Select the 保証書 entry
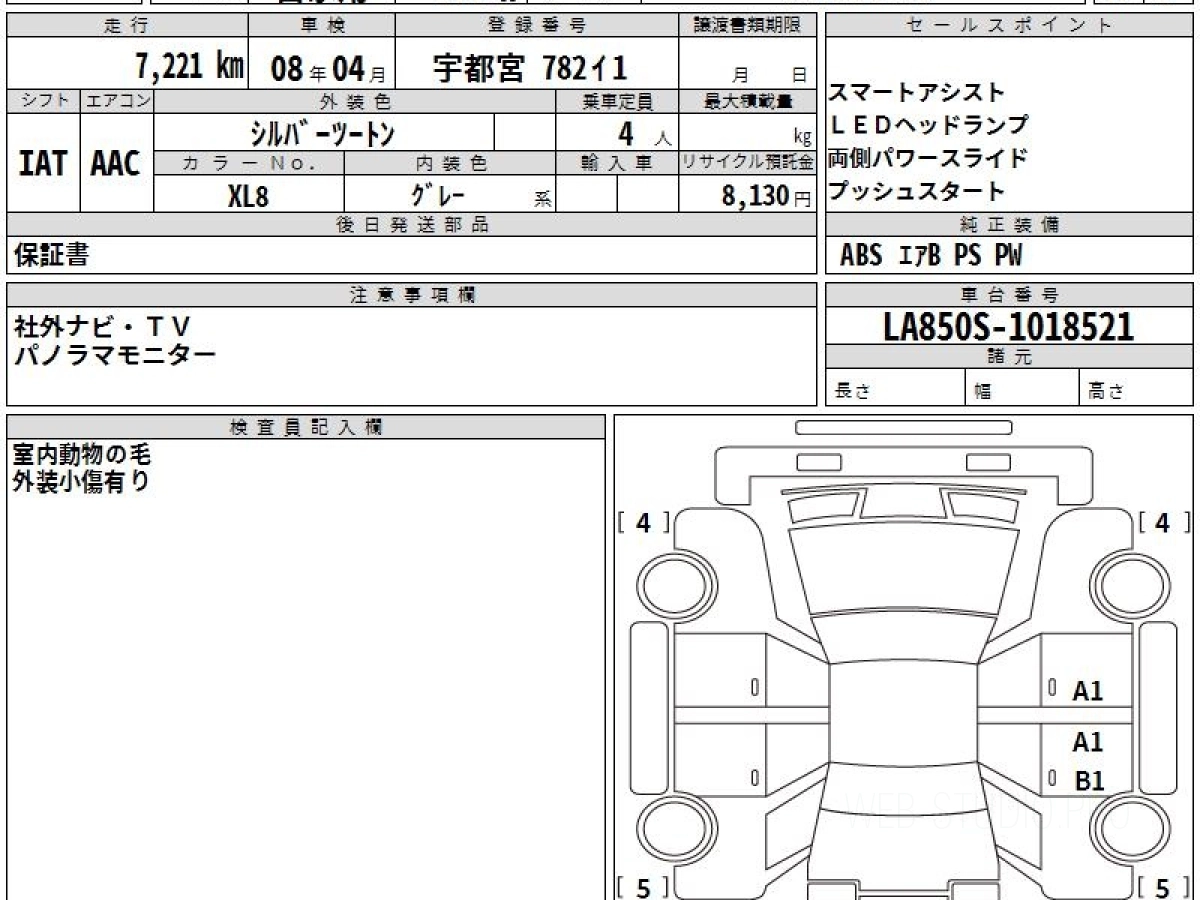The image size is (1200, 900). tap(51, 255)
